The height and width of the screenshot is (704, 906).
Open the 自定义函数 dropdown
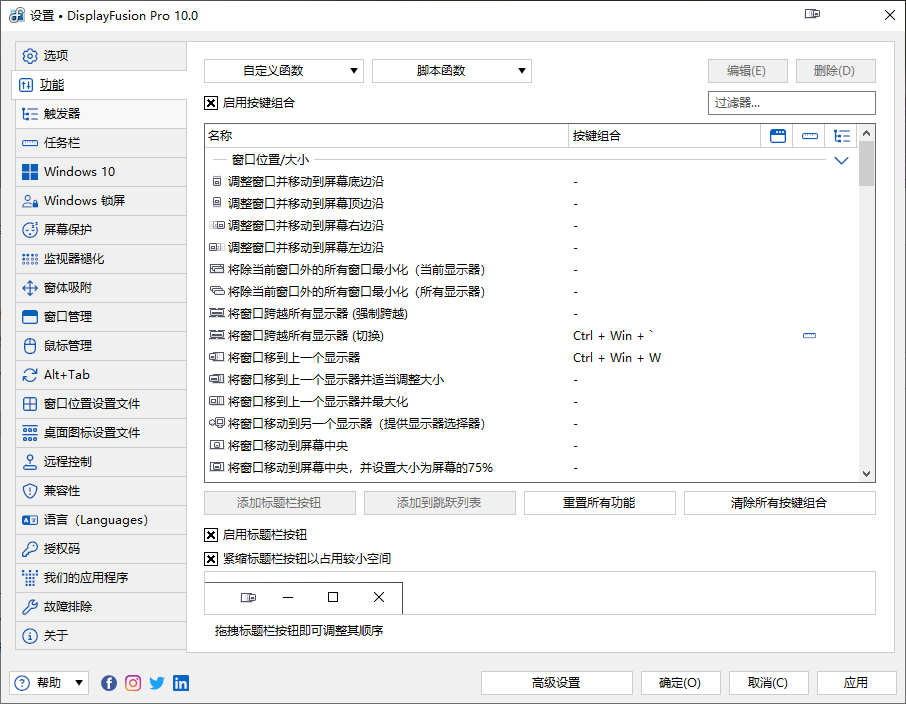(283, 71)
